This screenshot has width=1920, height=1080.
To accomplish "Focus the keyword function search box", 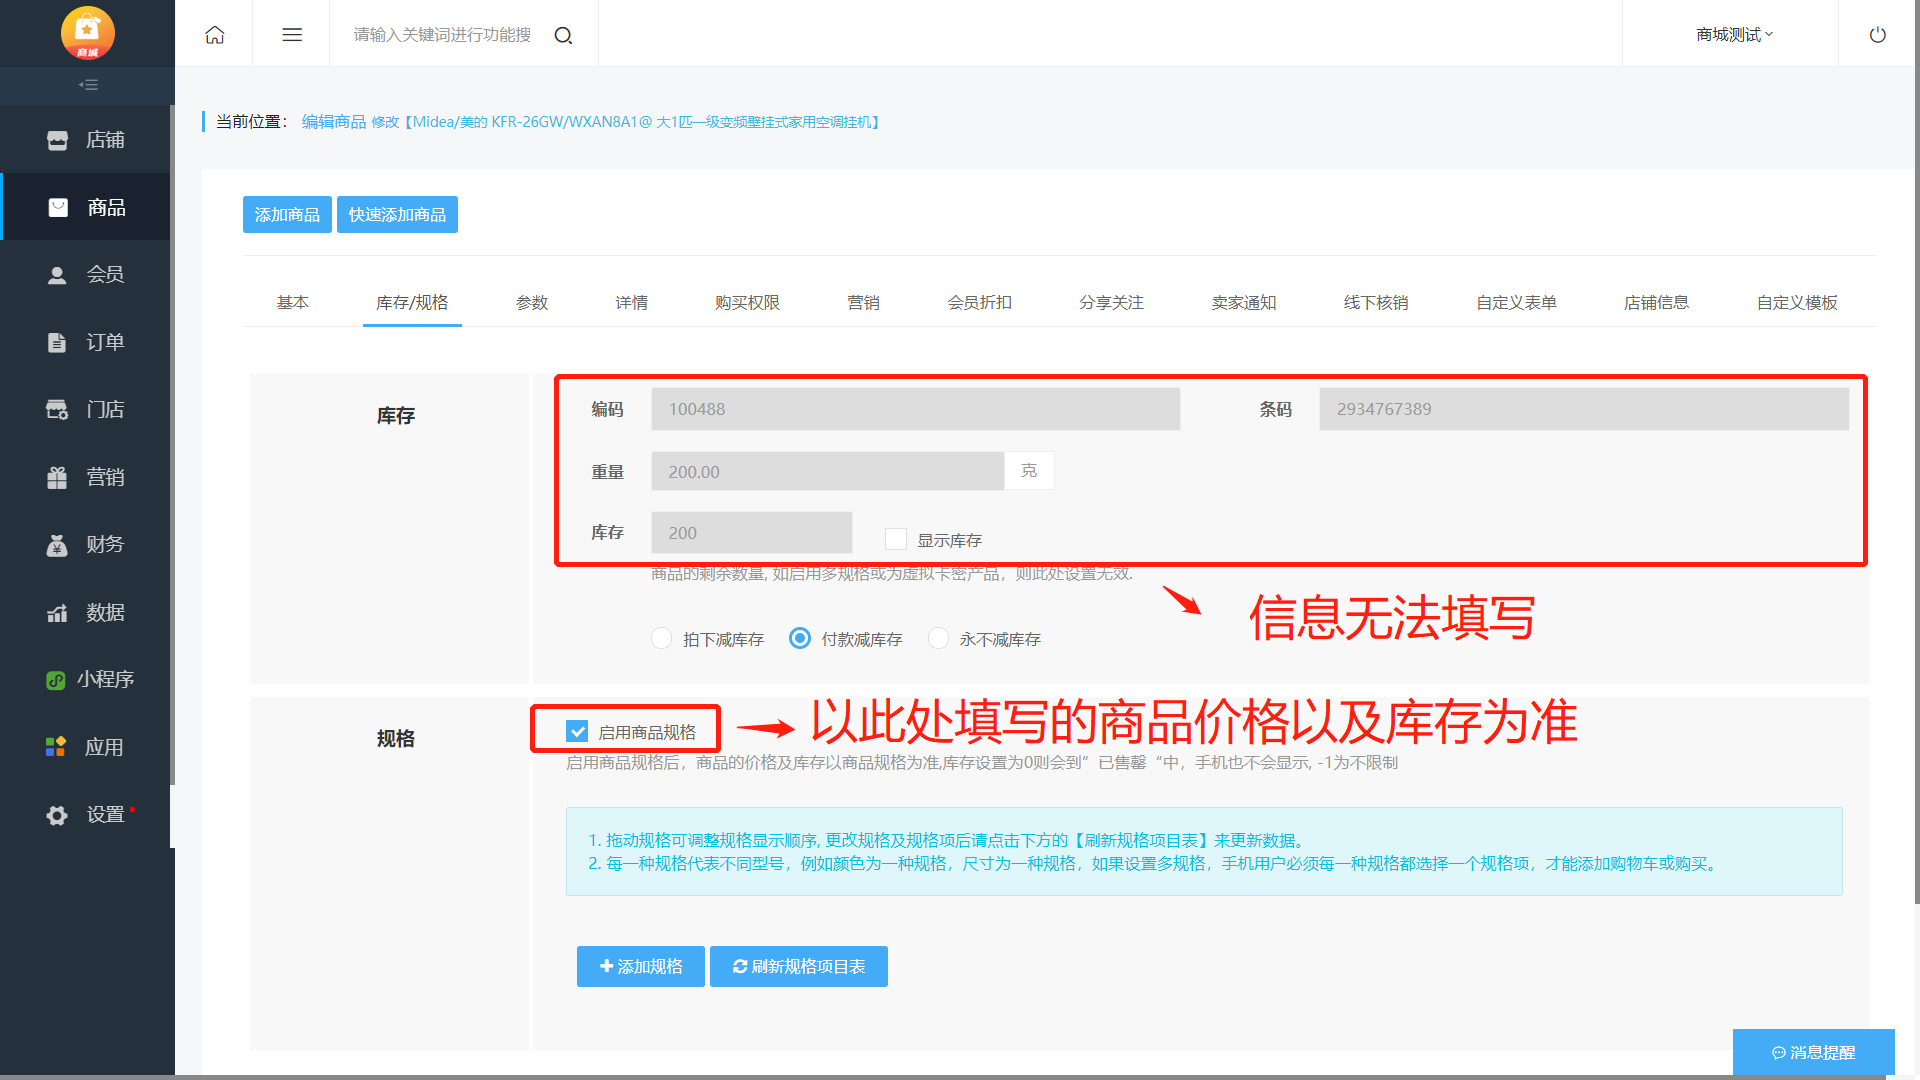I will (442, 35).
